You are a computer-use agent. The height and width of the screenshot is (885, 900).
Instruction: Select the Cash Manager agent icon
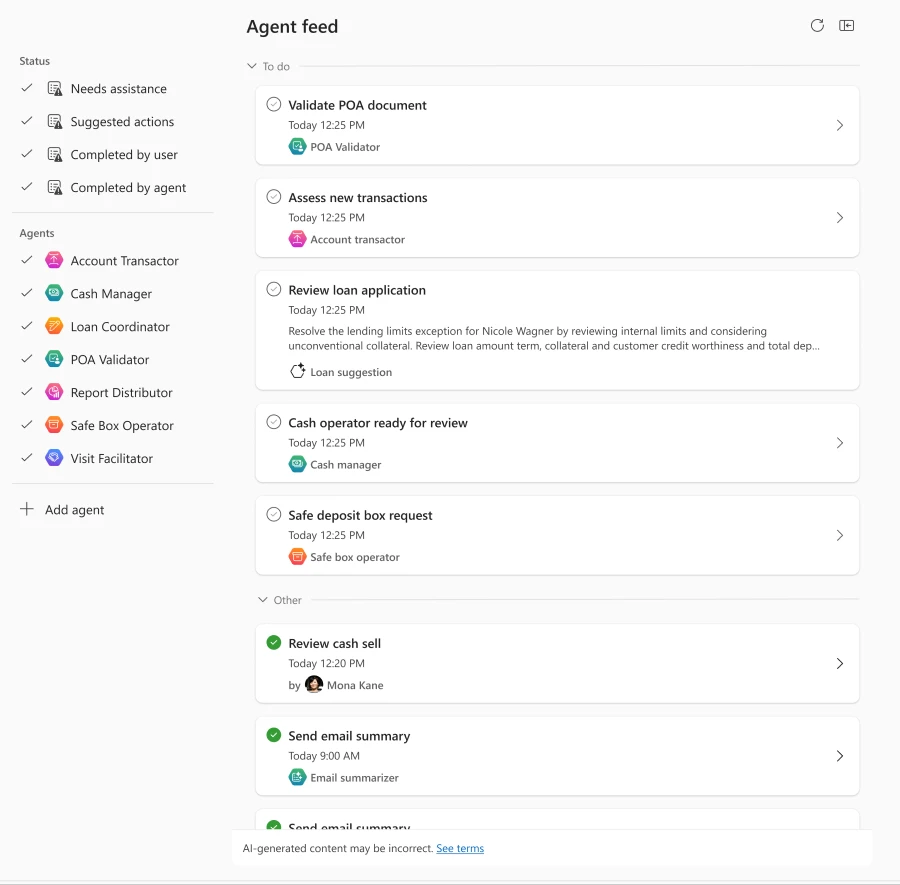[x=53, y=293]
